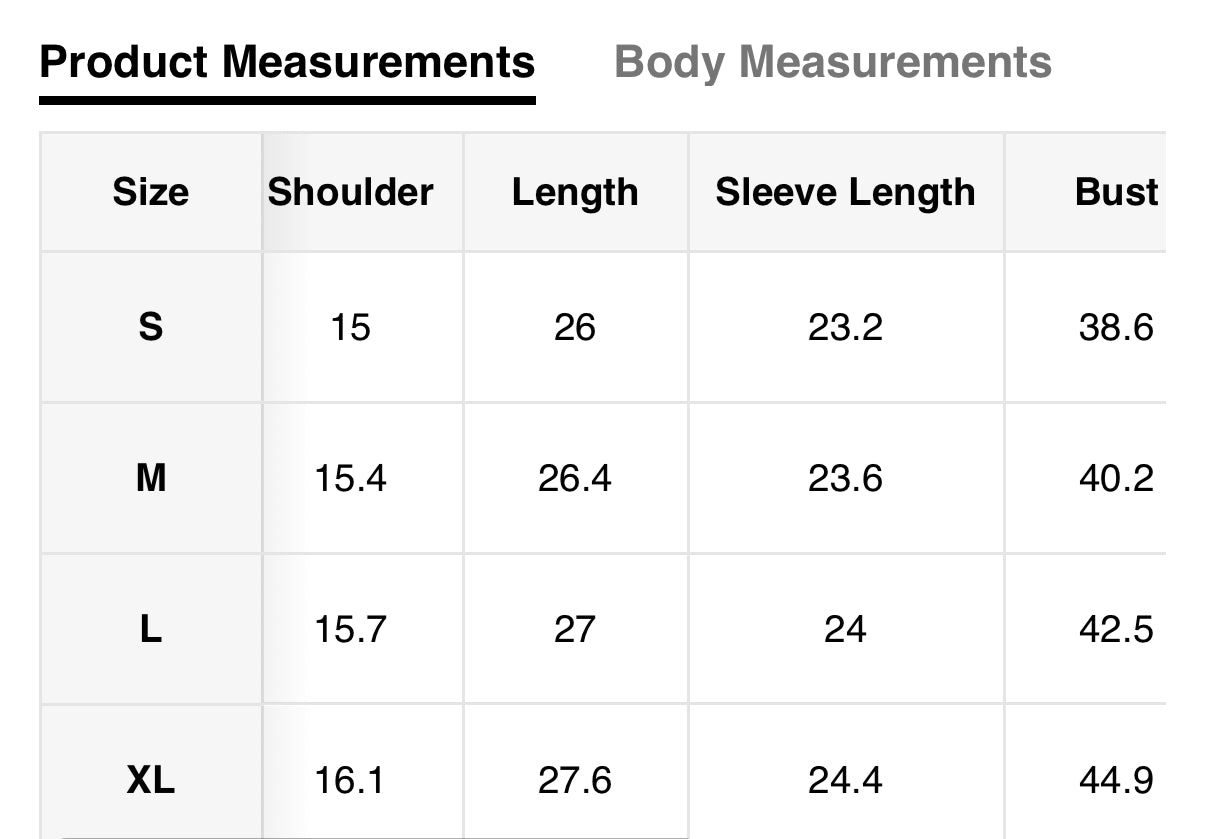Click the 44.9 bust cell
This screenshot has width=1206, height=839.
tap(1116, 780)
